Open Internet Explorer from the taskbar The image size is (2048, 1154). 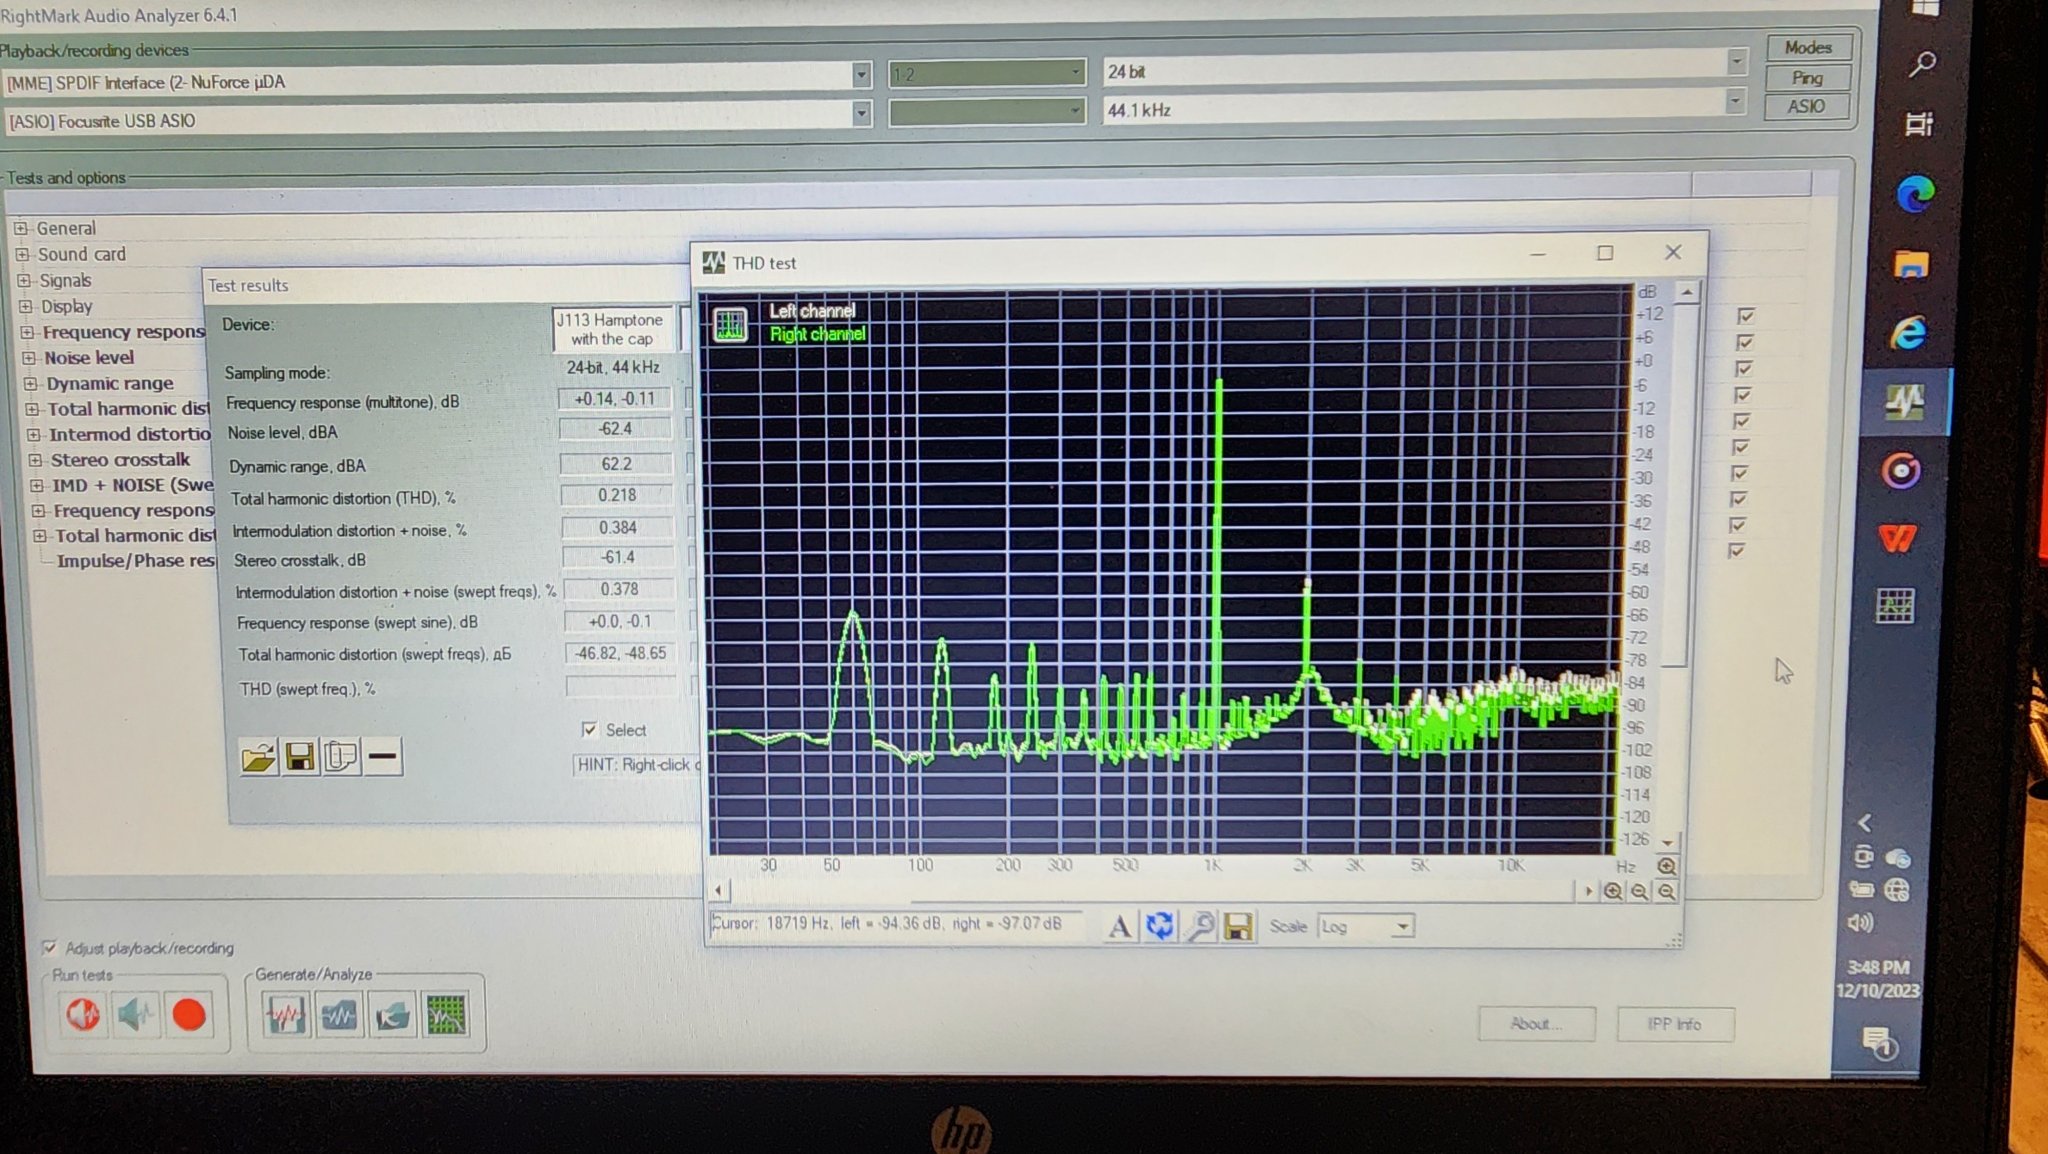click(x=1907, y=333)
